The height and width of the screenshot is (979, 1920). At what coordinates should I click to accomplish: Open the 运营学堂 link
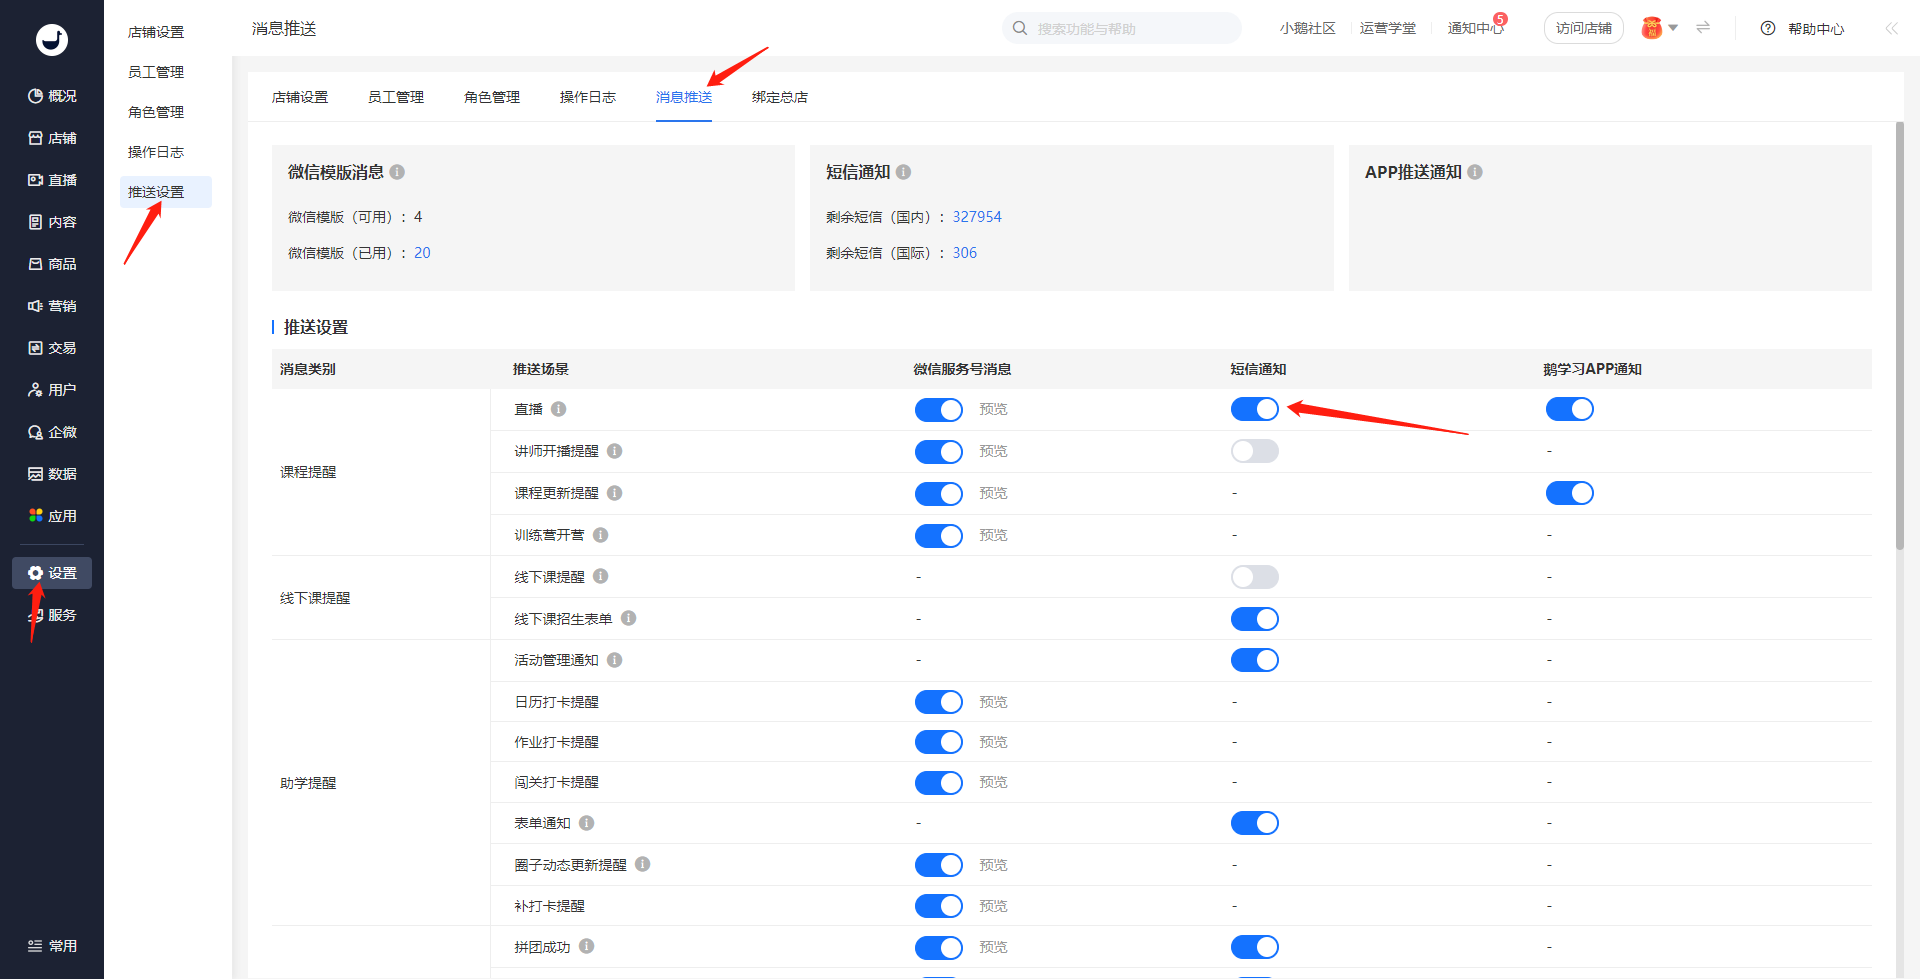click(x=1387, y=28)
